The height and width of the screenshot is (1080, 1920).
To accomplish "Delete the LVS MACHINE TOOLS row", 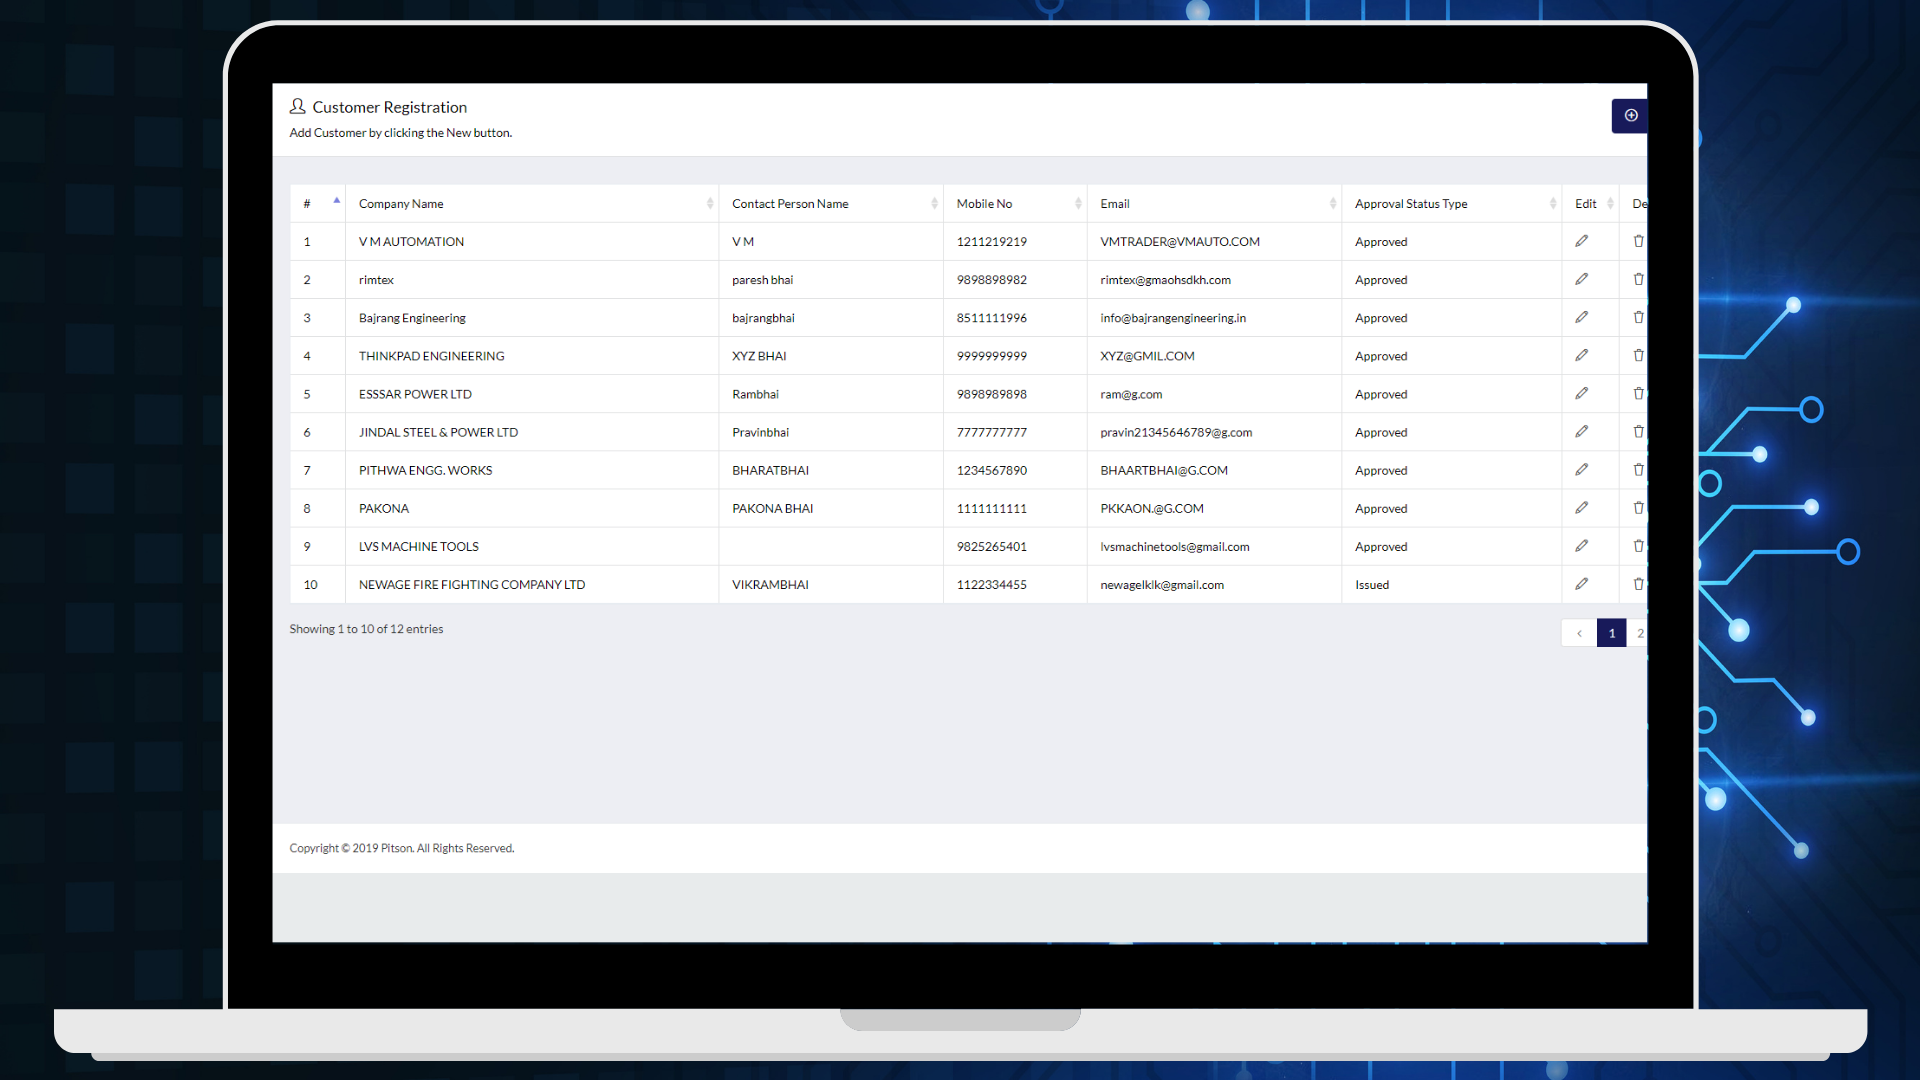I will (x=1638, y=545).
